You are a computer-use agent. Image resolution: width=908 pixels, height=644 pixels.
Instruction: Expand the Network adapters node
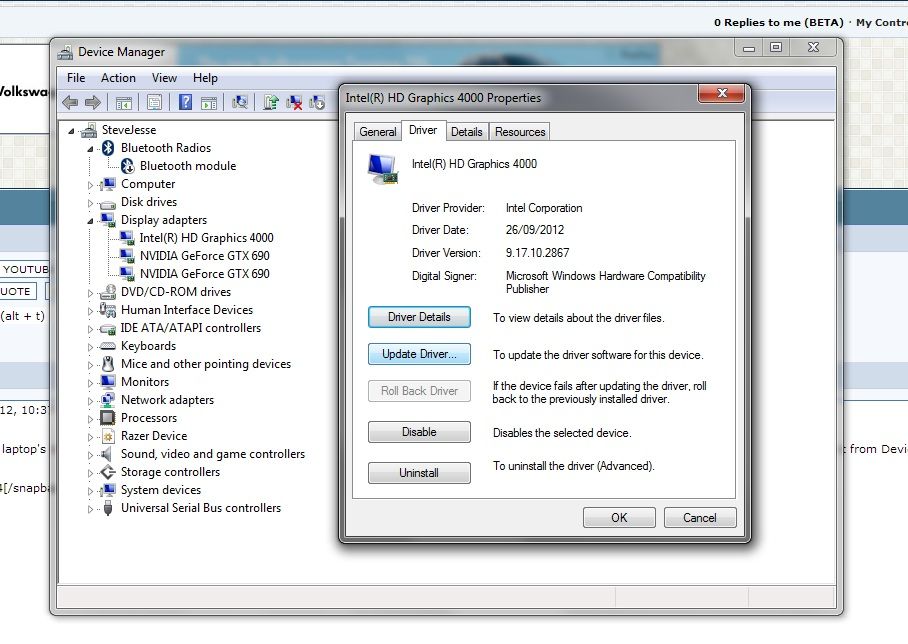[x=90, y=400]
